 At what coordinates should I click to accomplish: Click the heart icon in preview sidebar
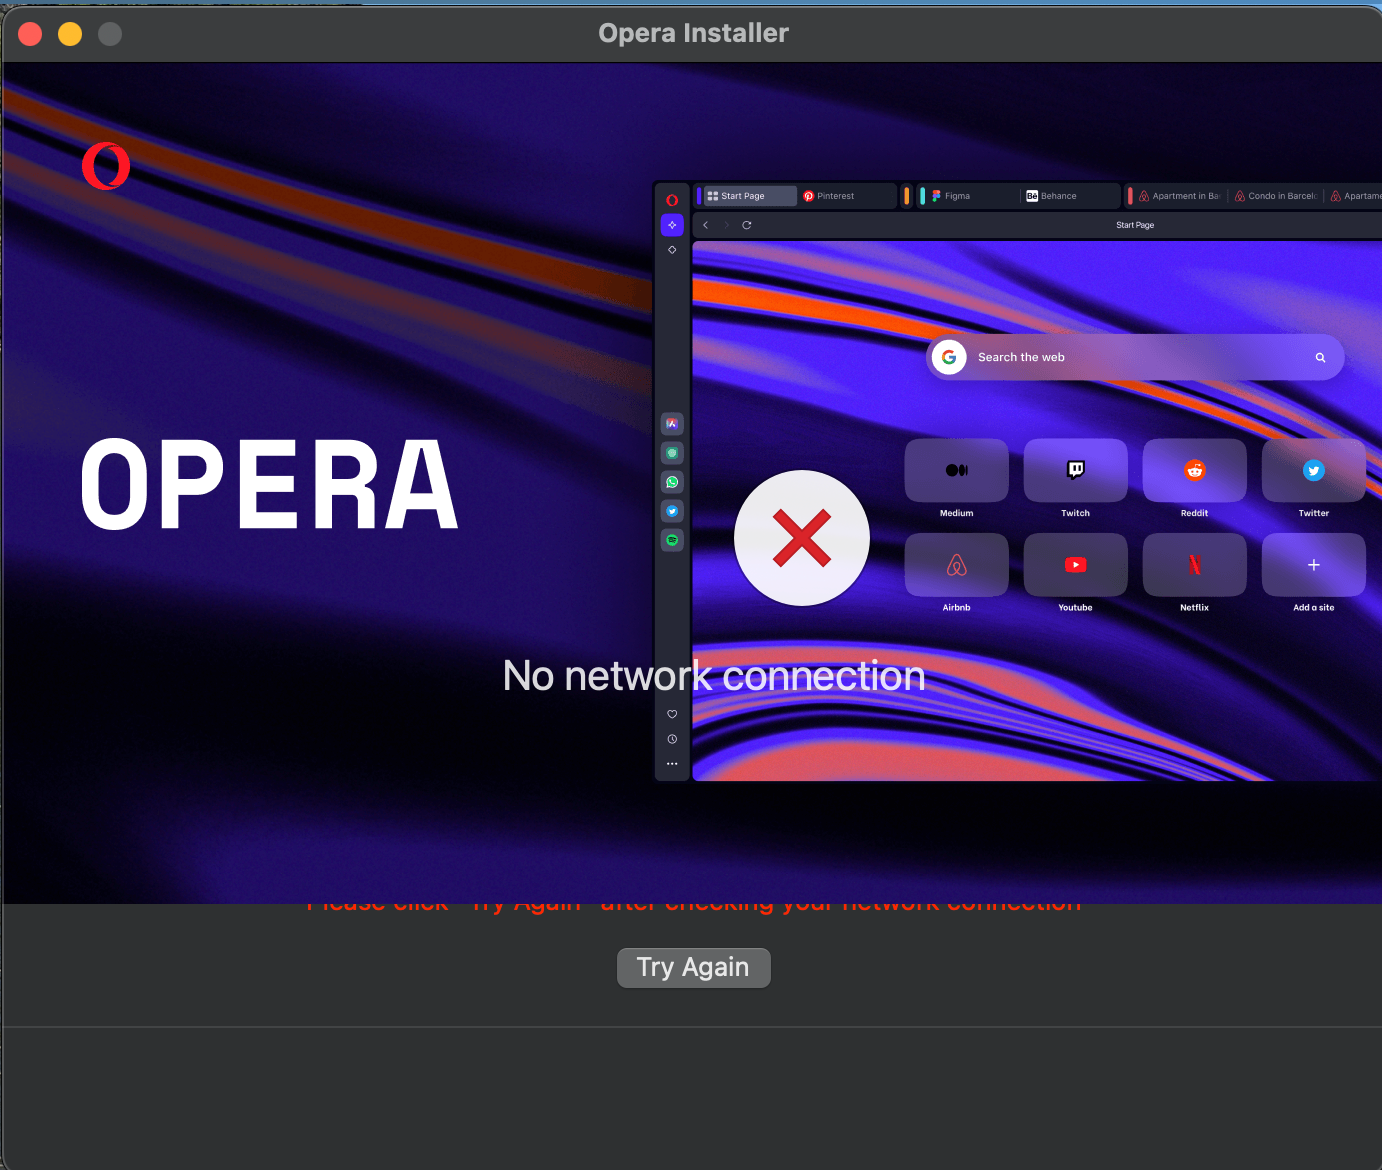pos(672,714)
